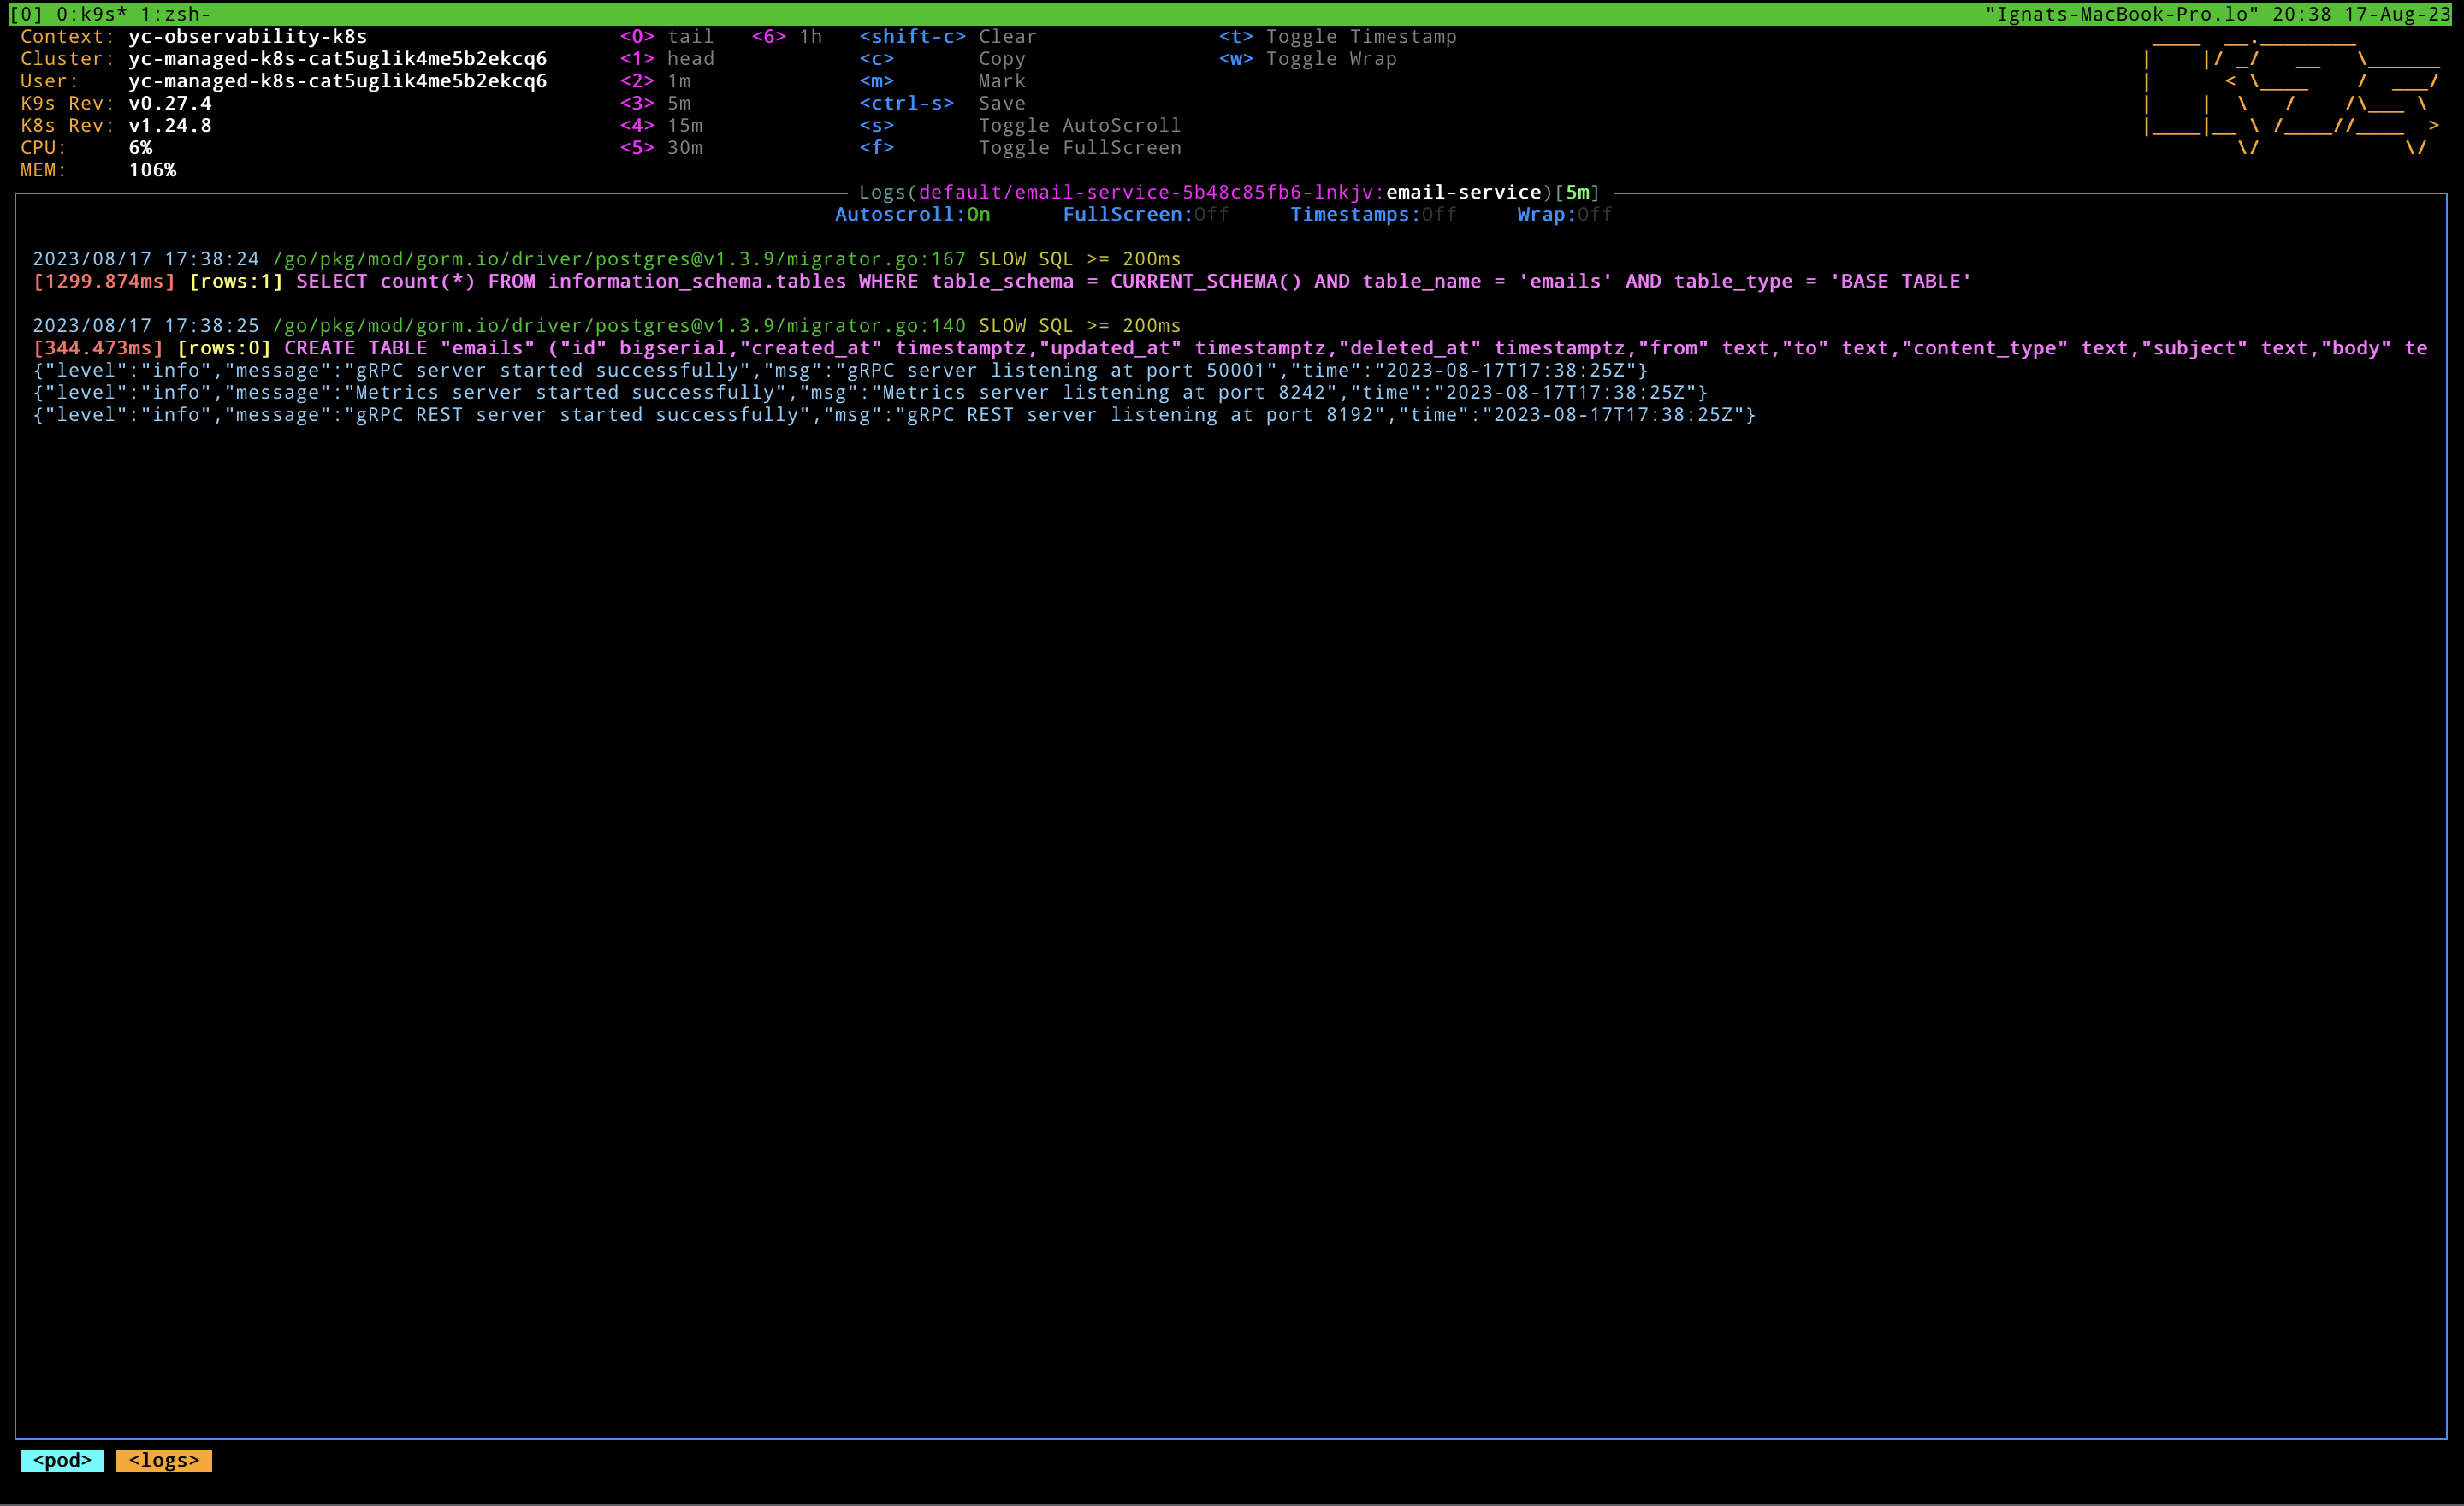Click Clear log shortcut <shift-c>
The height and width of the screenshot is (1506, 2464).
tap(947, 37)
